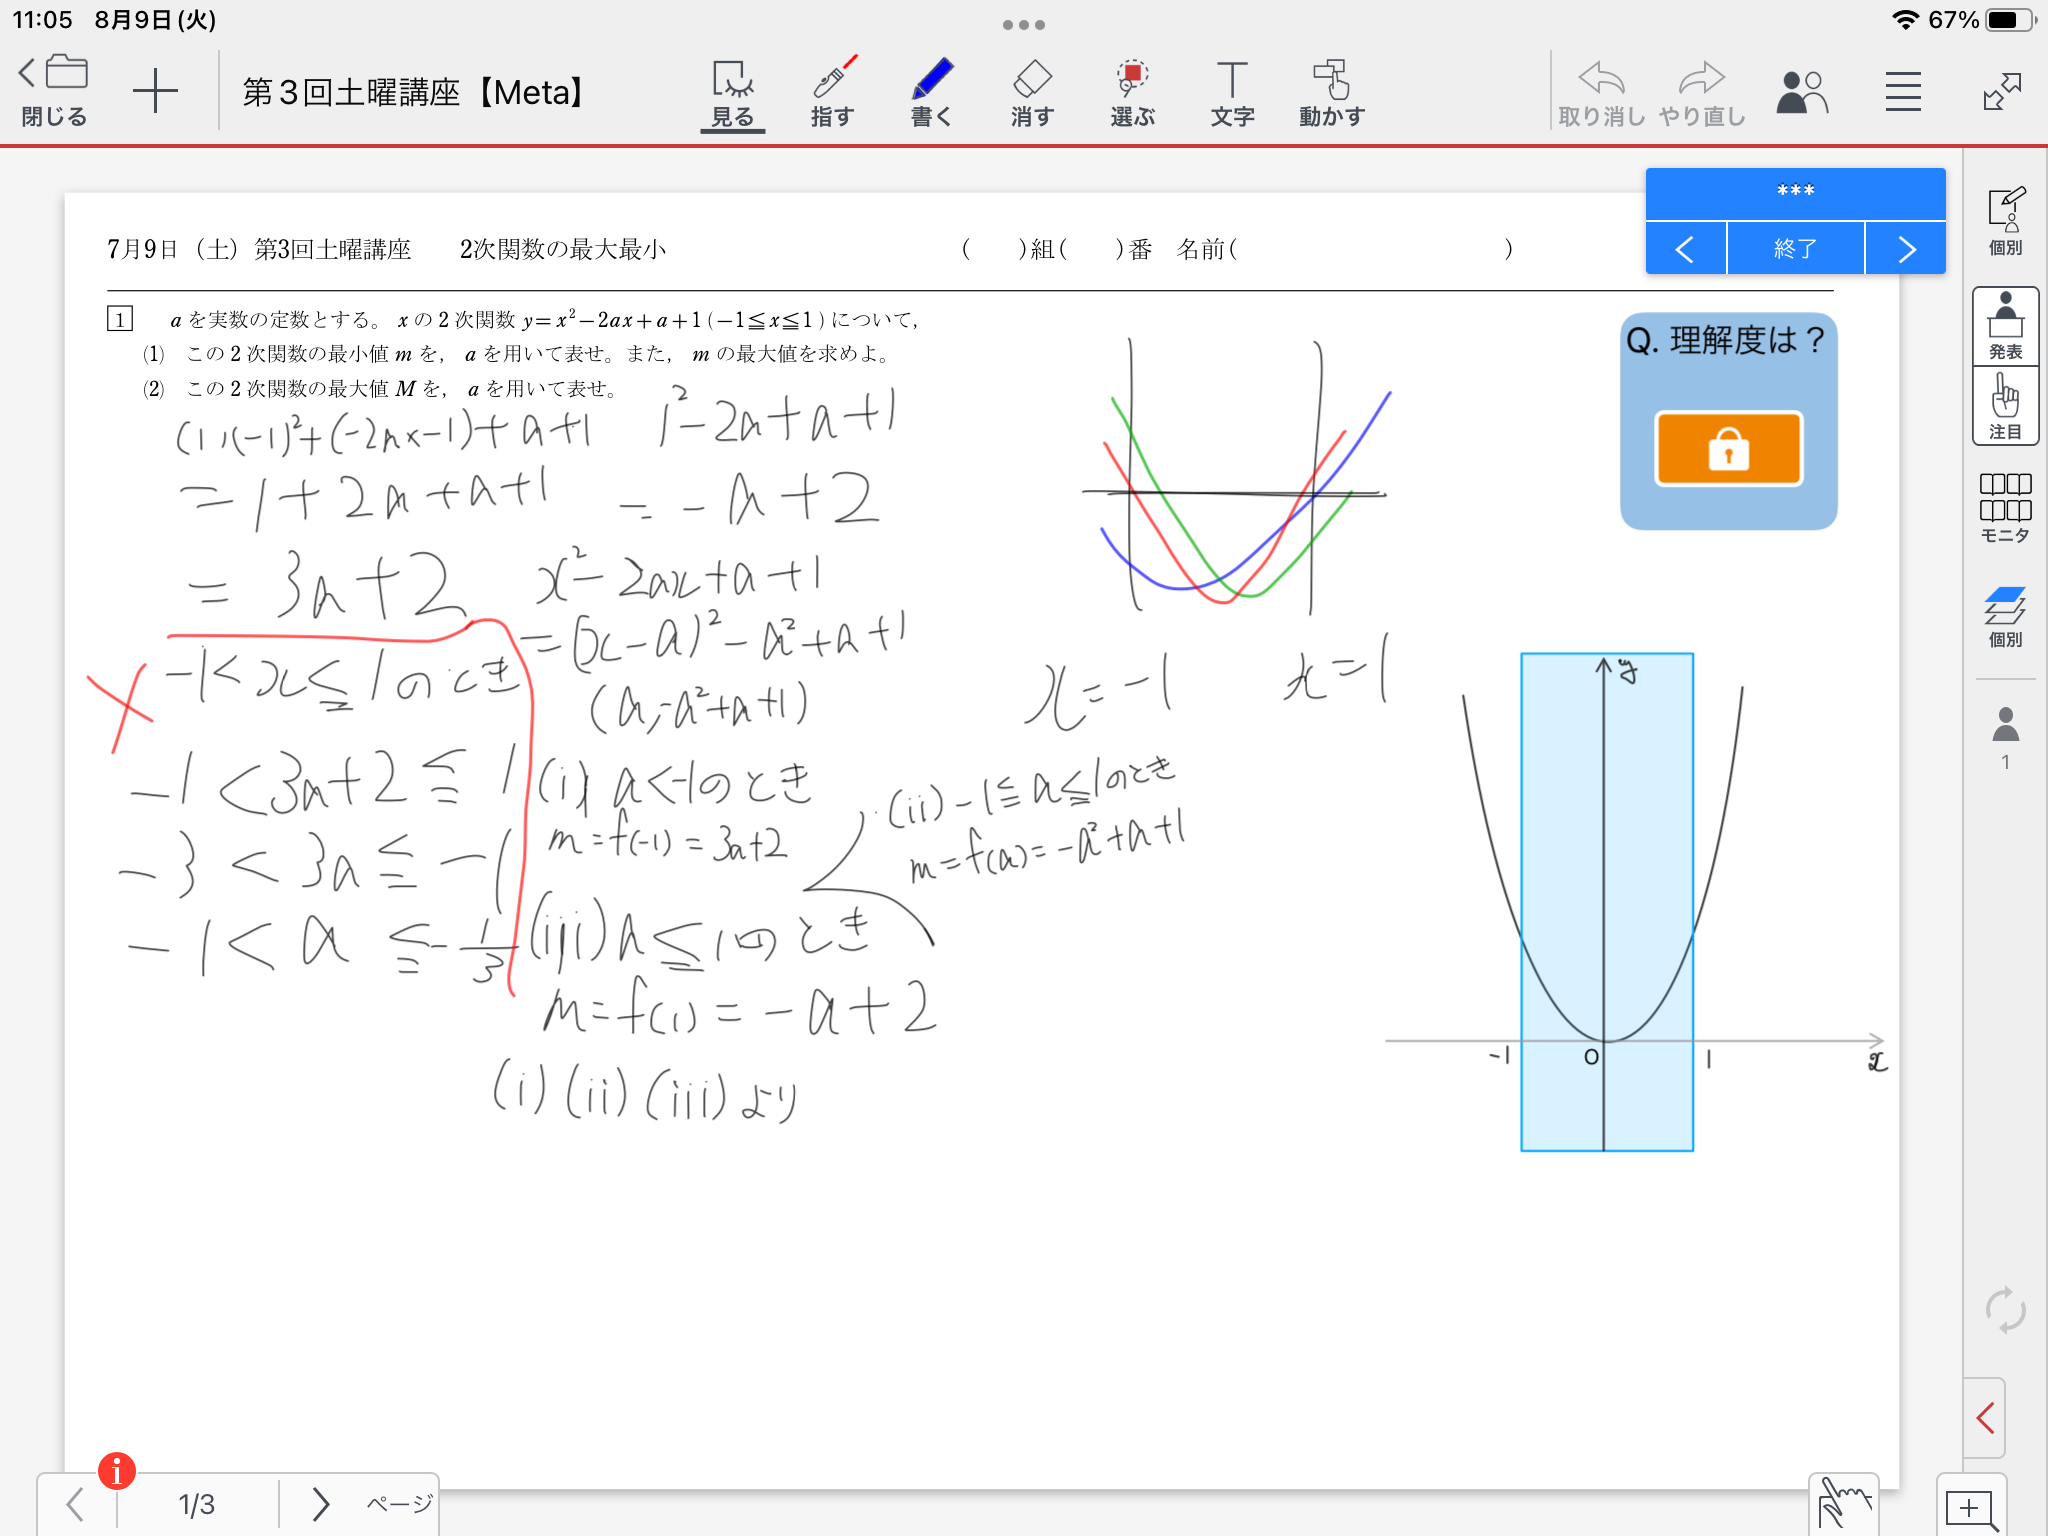Toggle 注目 attention mode

2005,406
